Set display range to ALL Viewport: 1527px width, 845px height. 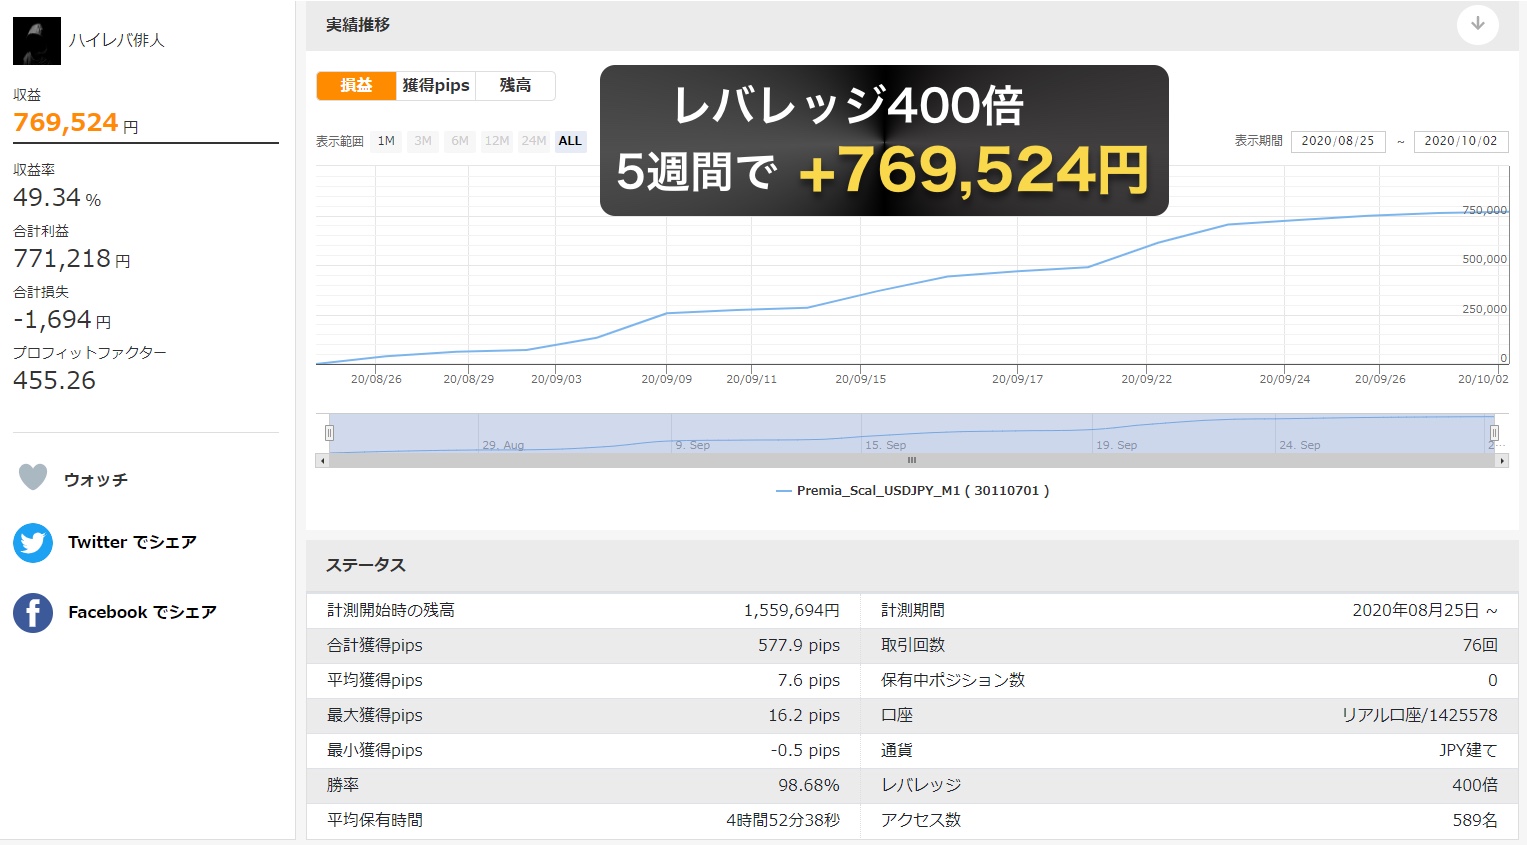(570, 141)
